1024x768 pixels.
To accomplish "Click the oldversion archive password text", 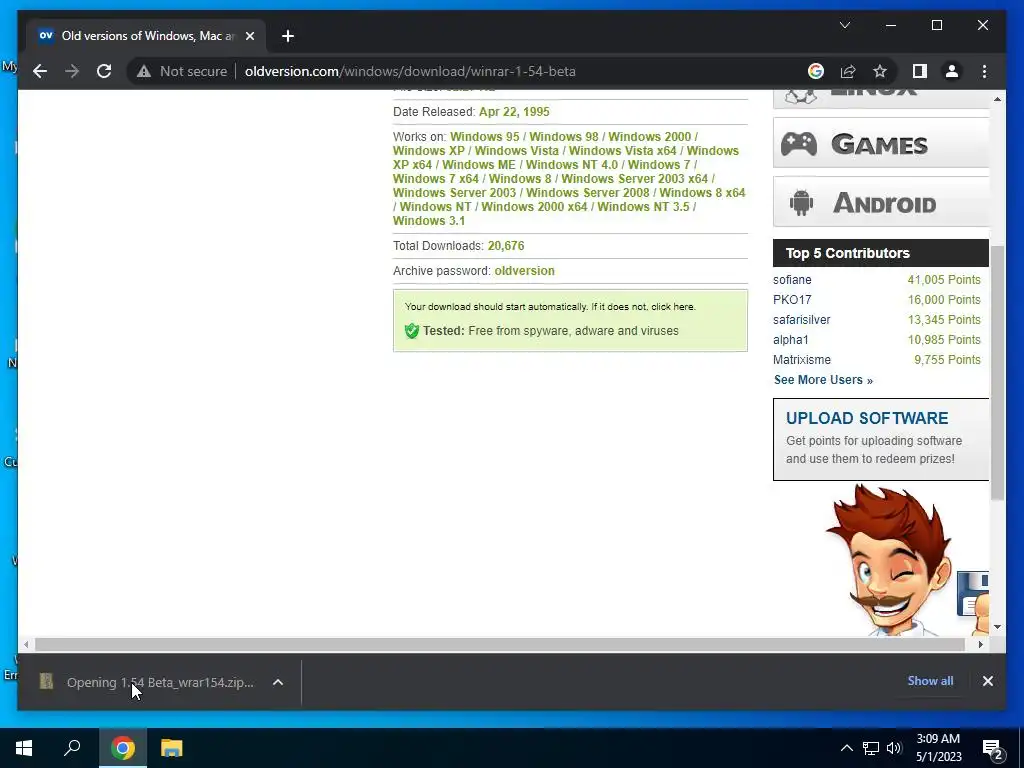I will pyautogui.click(x=524, y=270).
